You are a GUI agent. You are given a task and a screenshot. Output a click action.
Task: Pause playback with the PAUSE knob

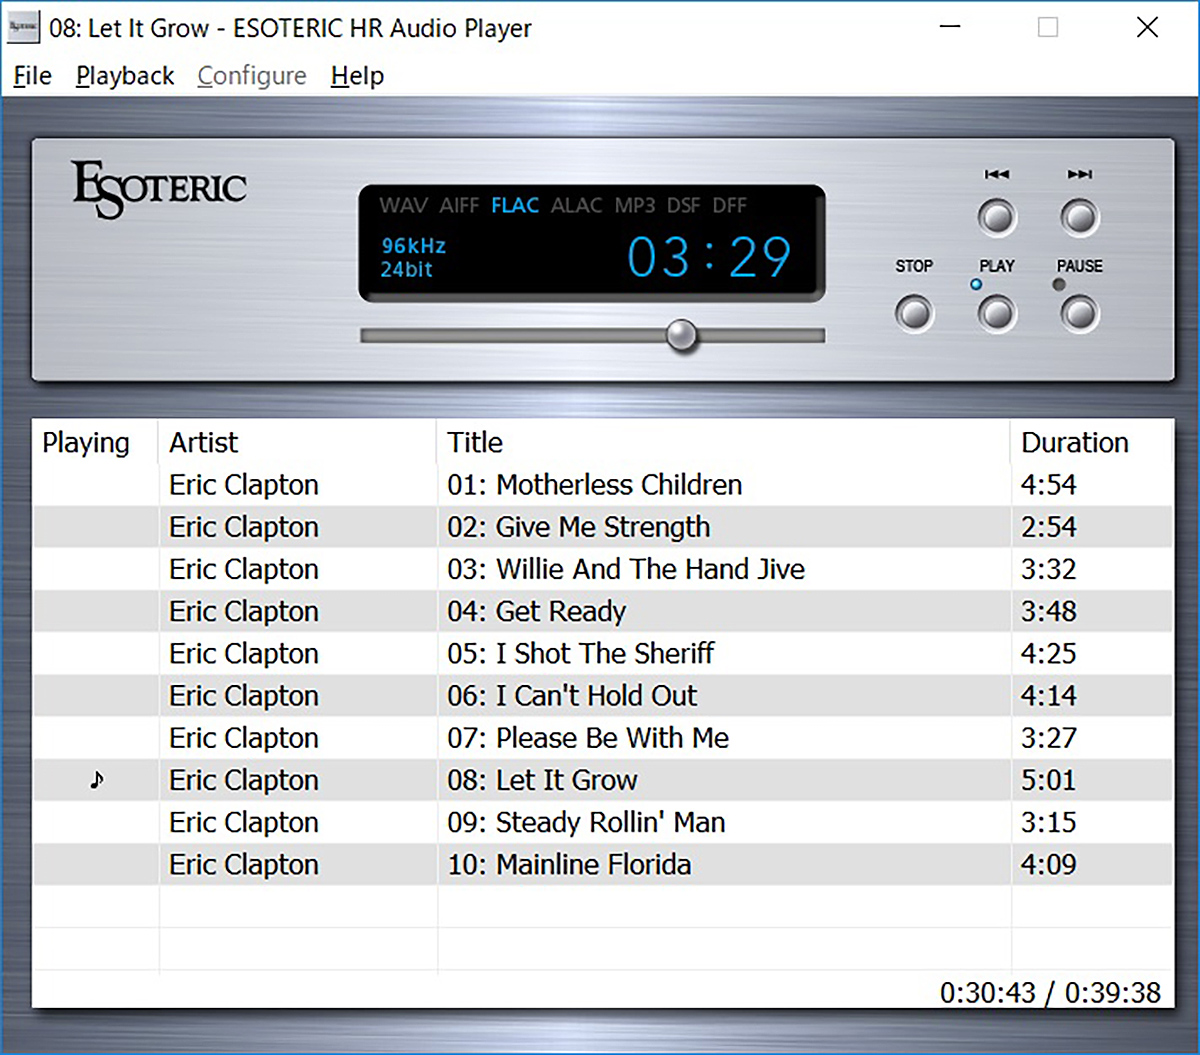click(x=1079, y=314)
